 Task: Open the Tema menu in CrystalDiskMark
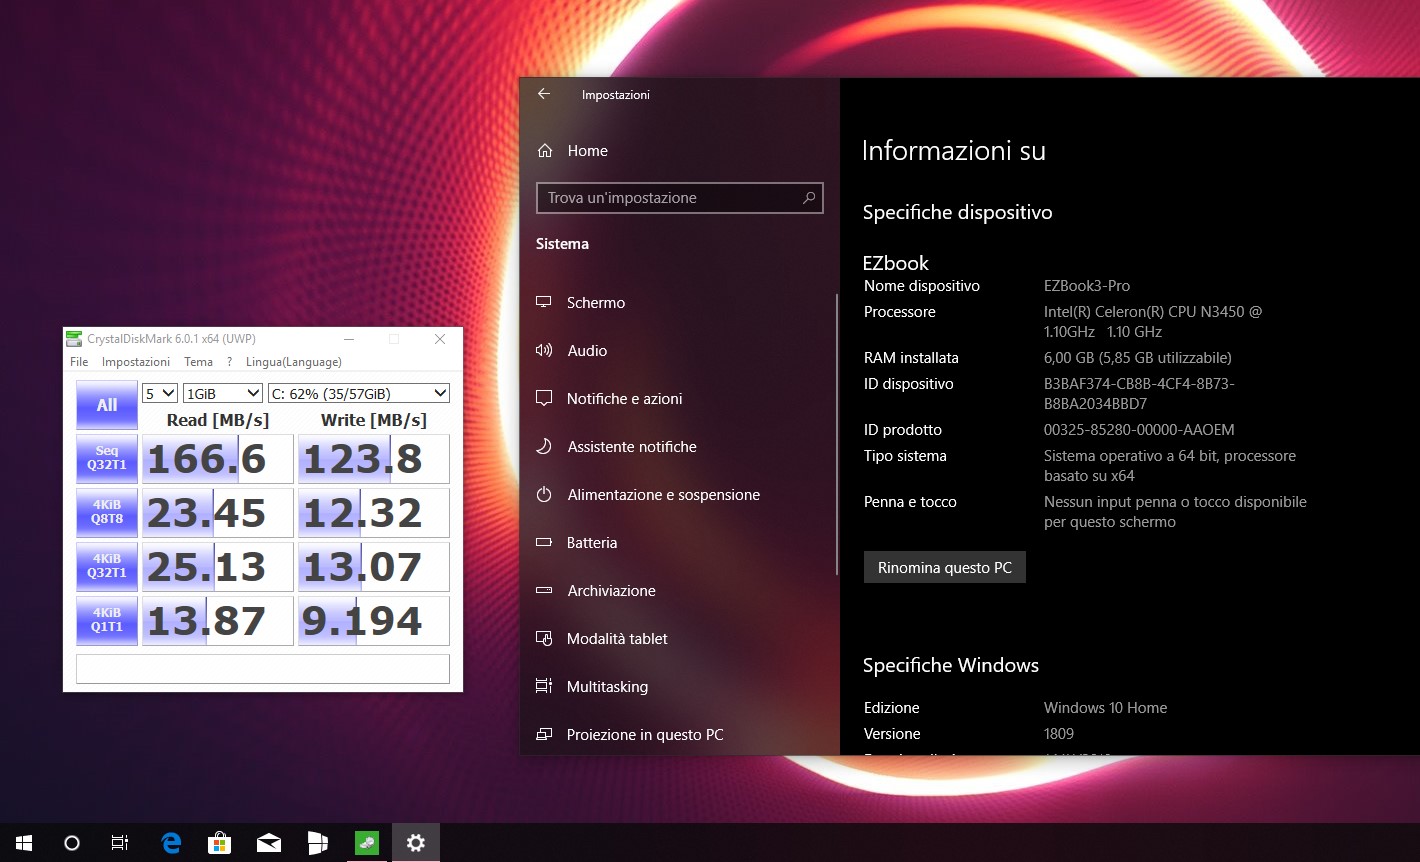[198, 362]
